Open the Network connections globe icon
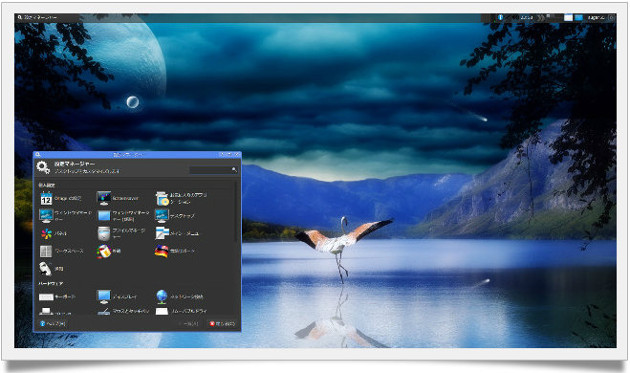 (x=162, y=297)
